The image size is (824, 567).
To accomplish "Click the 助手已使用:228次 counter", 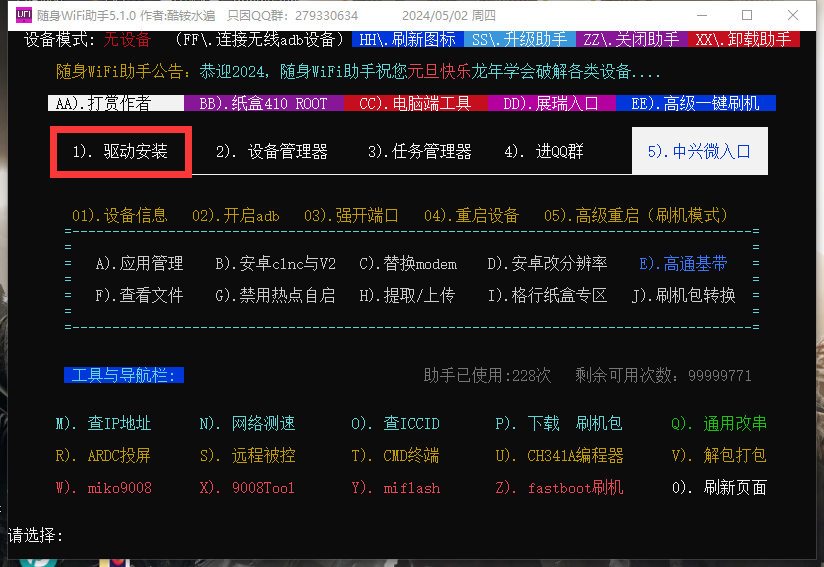I will click(487, 375).
